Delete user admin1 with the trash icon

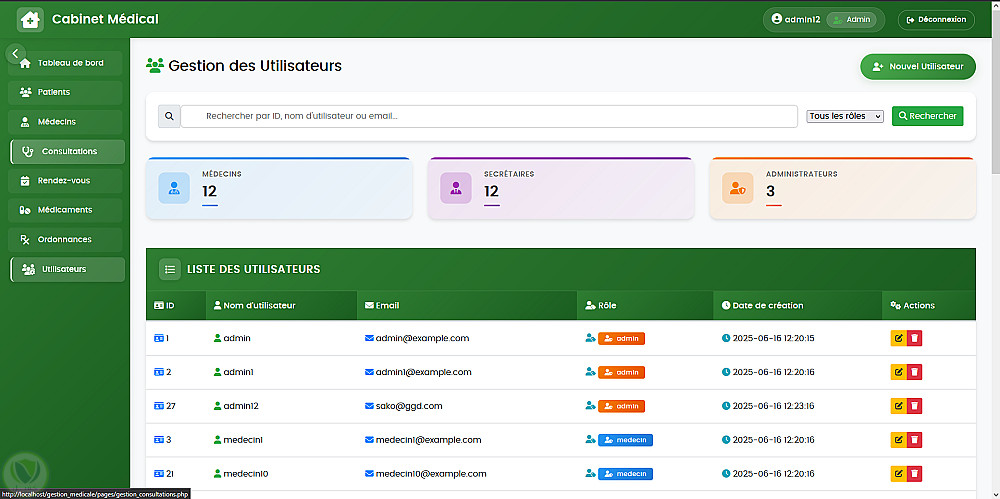915,372
